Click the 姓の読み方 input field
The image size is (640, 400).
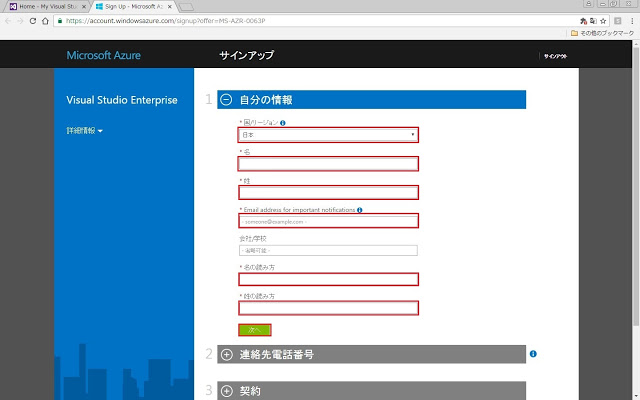point(328,308)
